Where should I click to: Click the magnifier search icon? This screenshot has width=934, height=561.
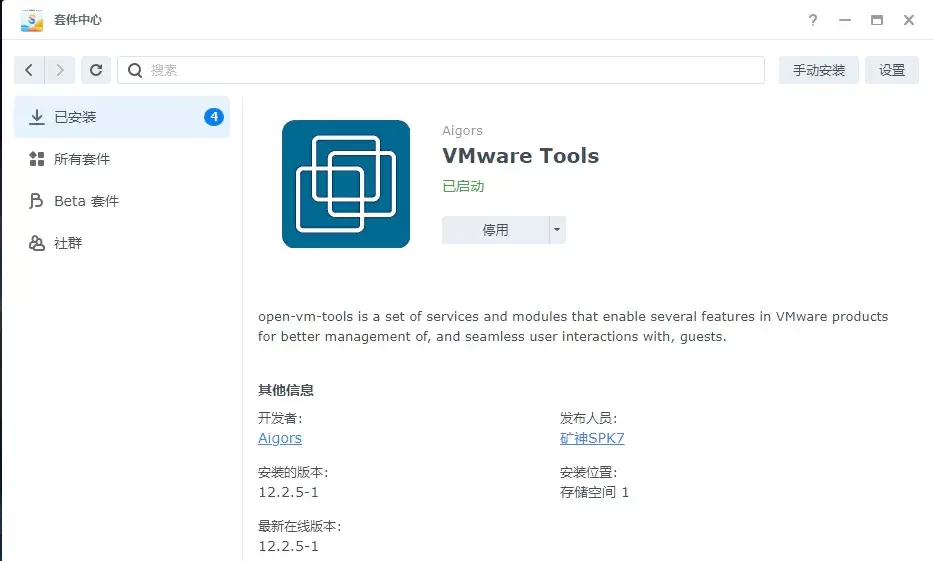[x=135, y=70]
